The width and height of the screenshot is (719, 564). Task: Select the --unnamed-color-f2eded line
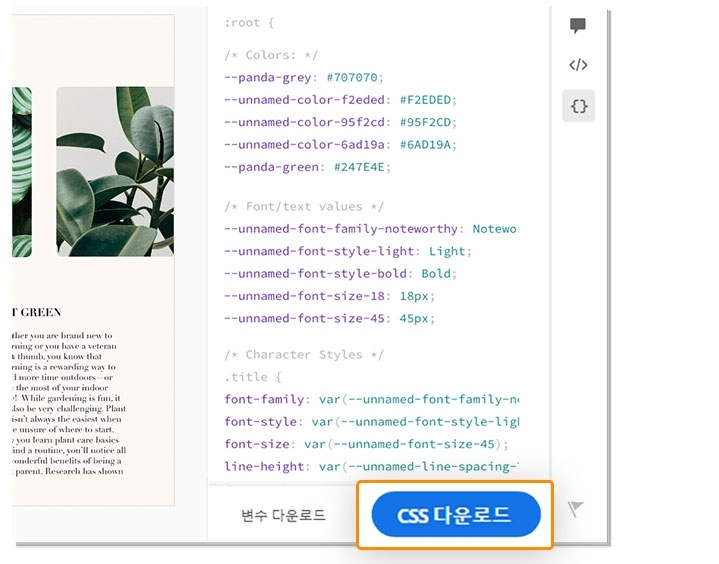[x=340, y=100]
